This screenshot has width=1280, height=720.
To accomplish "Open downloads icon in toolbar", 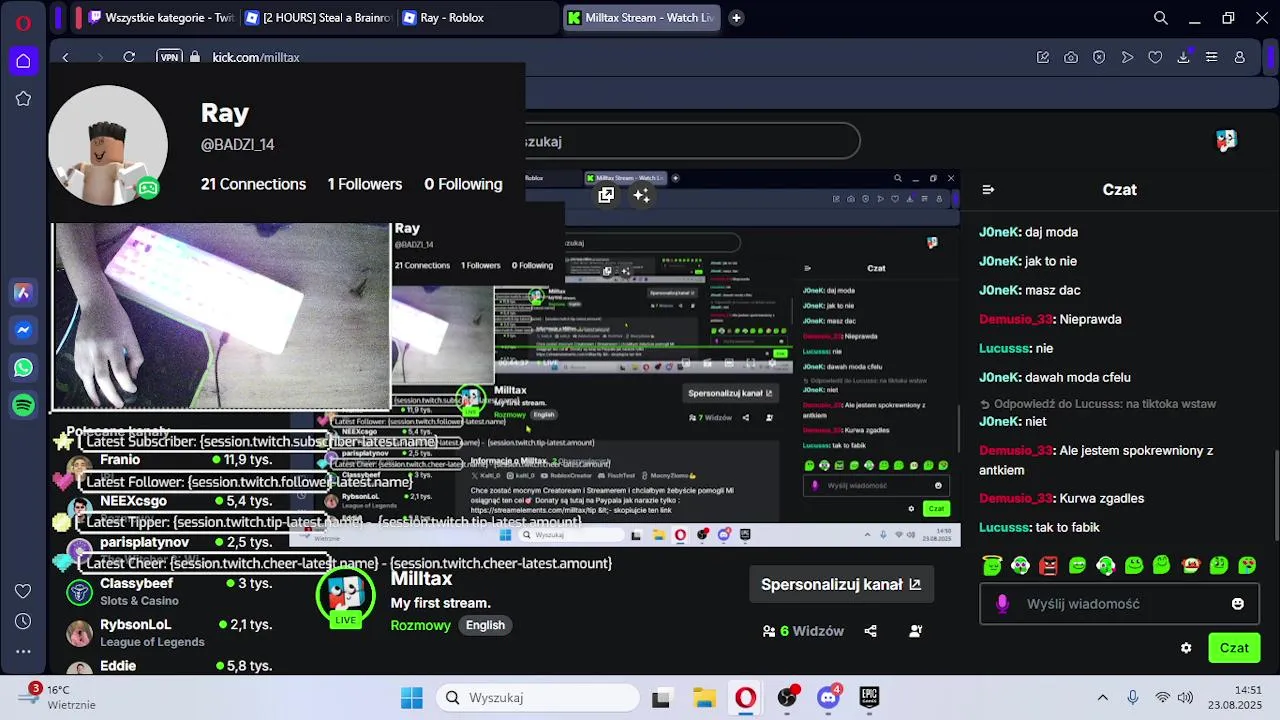I will (x=1183, y=57).
